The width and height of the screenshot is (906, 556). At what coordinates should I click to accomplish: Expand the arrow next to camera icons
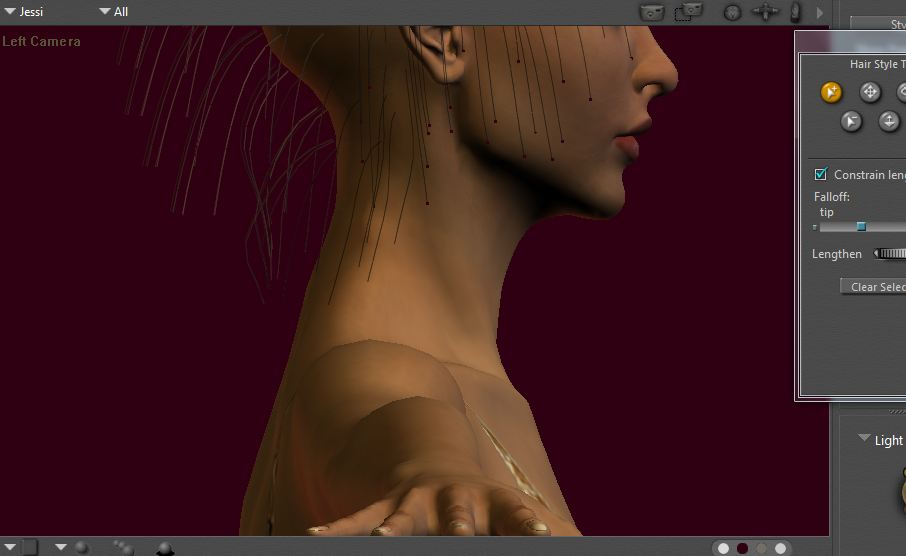(820, 13)
